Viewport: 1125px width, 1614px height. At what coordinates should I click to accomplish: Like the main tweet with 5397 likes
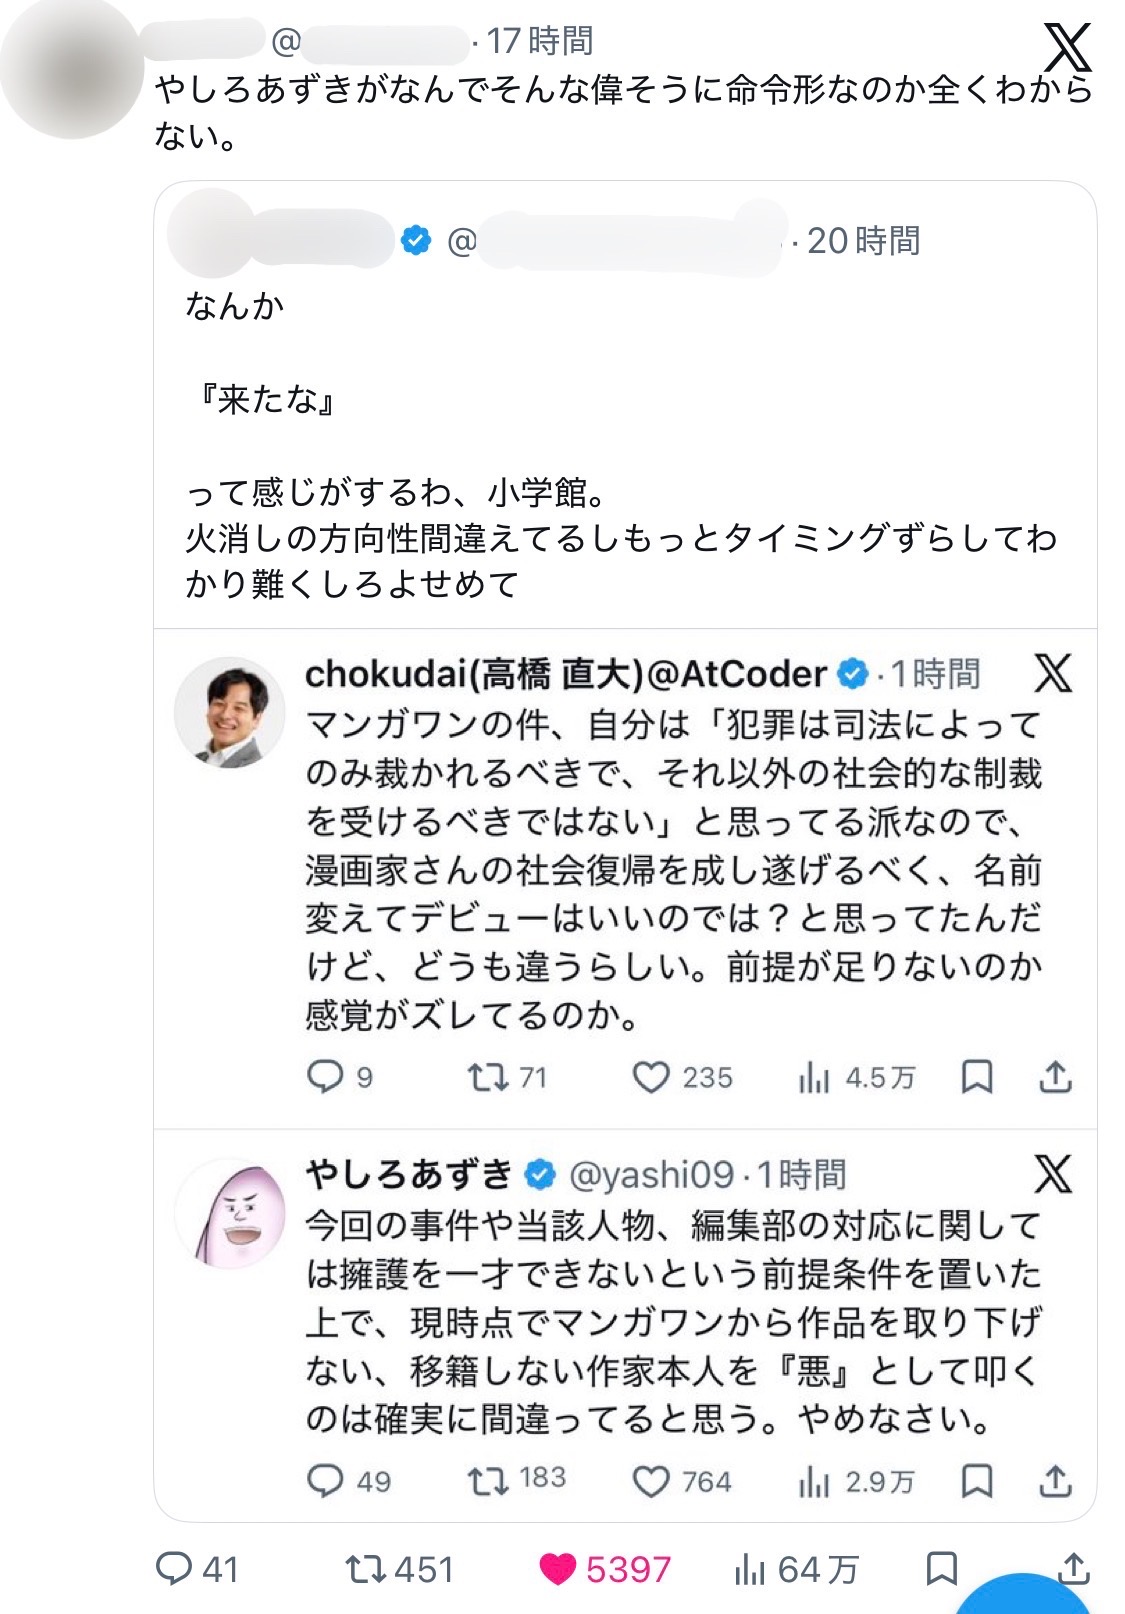click(558, 1569)
